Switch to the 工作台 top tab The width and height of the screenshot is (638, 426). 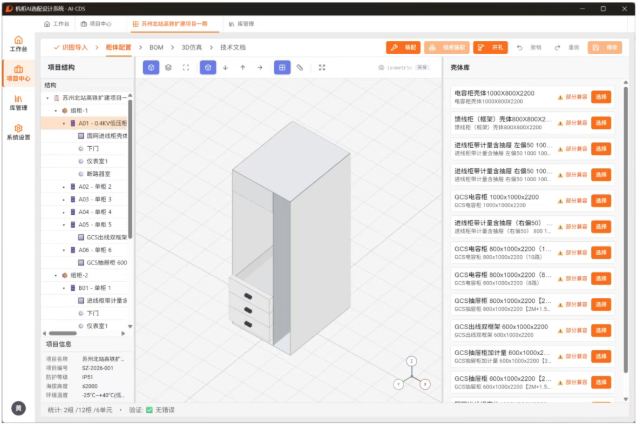click(x=57, y=24)
